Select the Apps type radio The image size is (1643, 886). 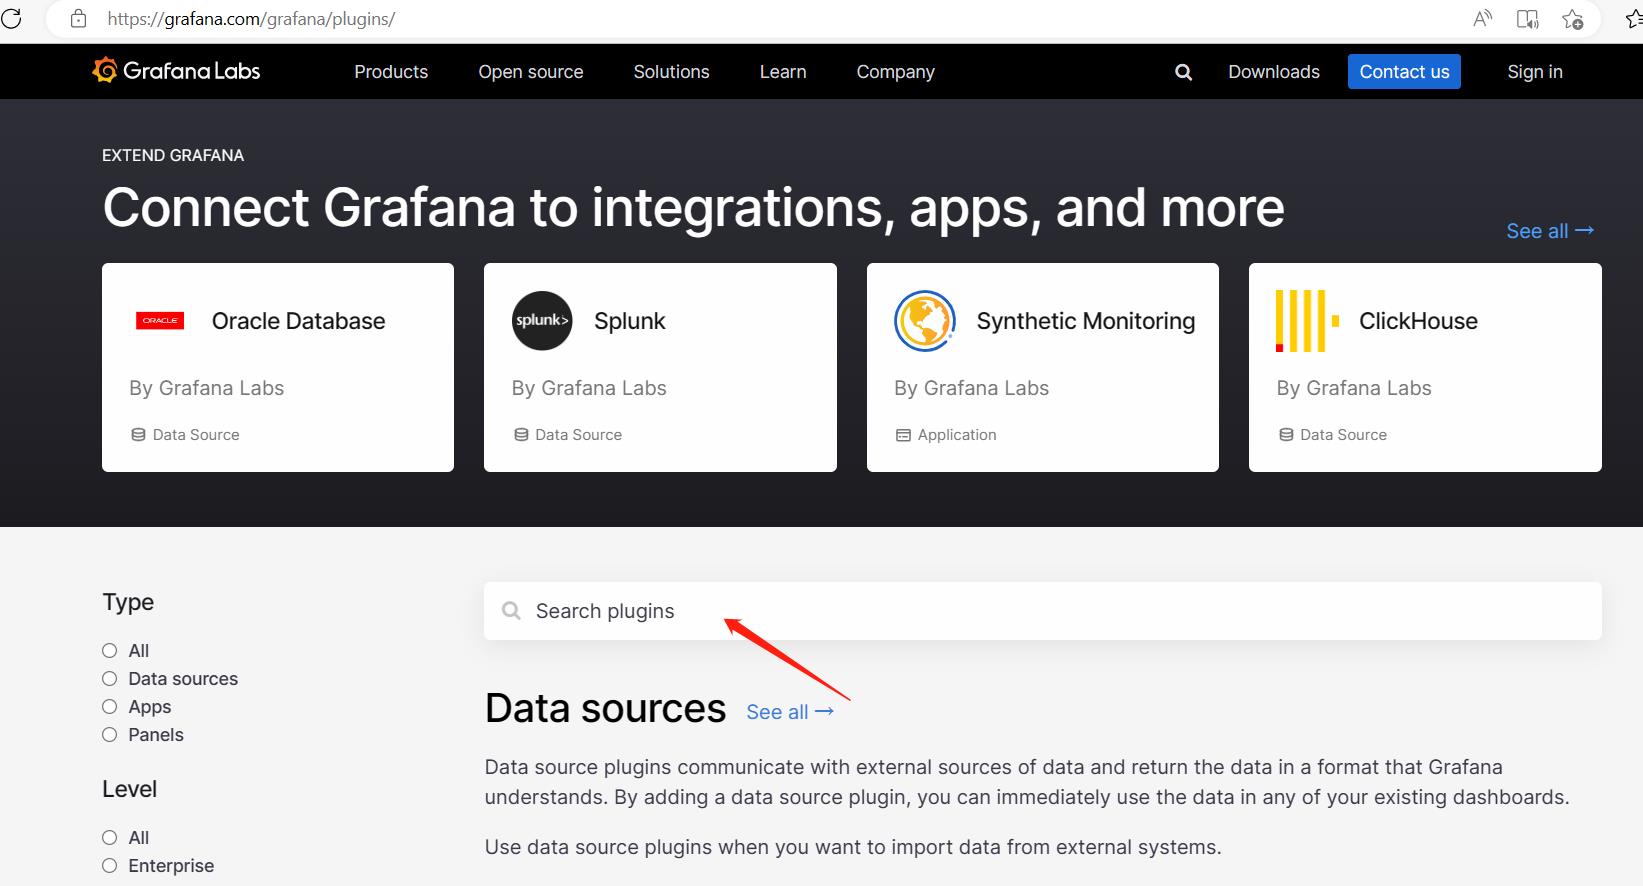[x=110, y=707]
